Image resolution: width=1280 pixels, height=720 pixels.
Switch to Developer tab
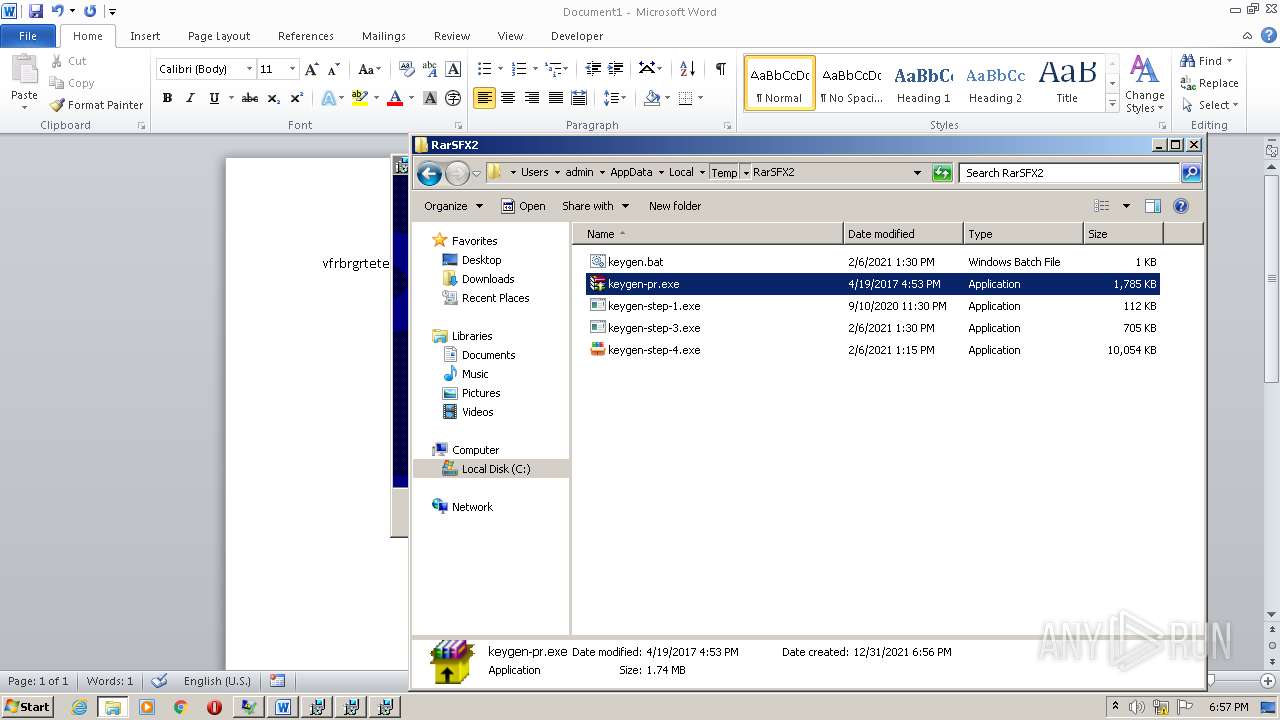click(x=577, y=36)
